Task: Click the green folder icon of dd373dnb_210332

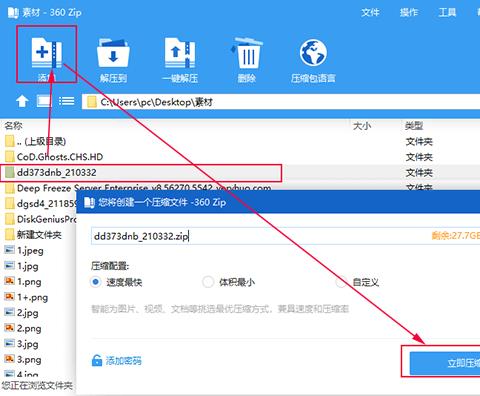Action: pos(10,172)
